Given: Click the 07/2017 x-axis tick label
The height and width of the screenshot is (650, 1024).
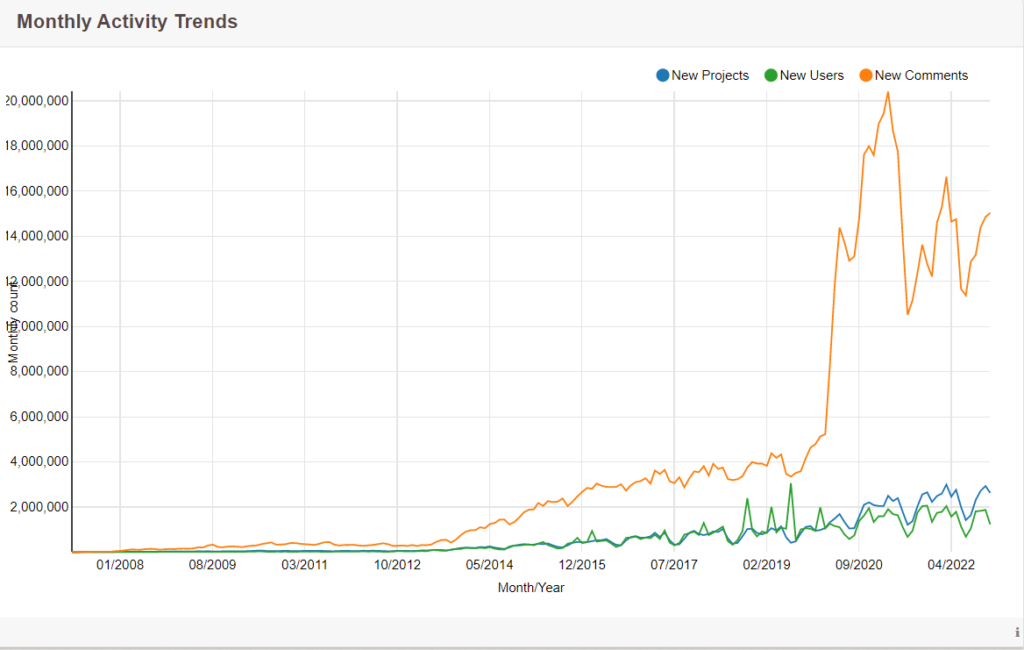Looking at the screenshot, I should (x=674, y=564).
